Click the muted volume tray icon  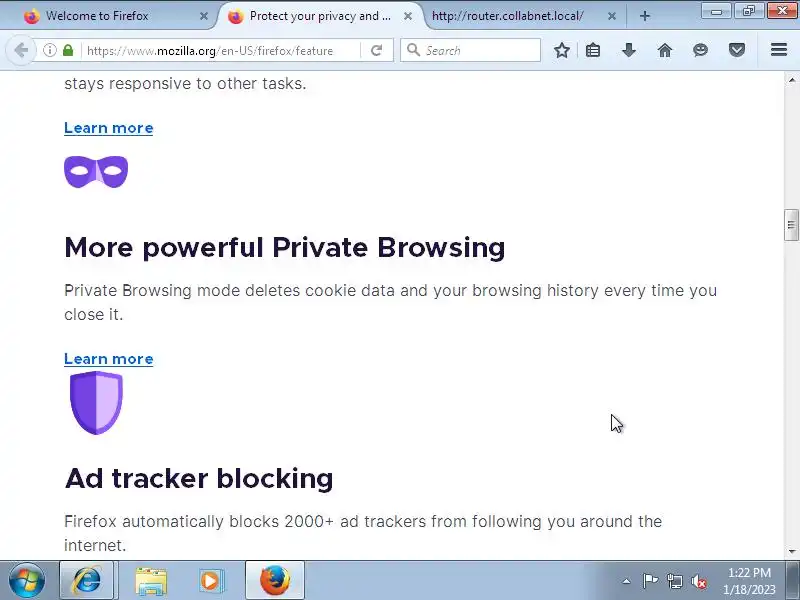coord(698,581)
